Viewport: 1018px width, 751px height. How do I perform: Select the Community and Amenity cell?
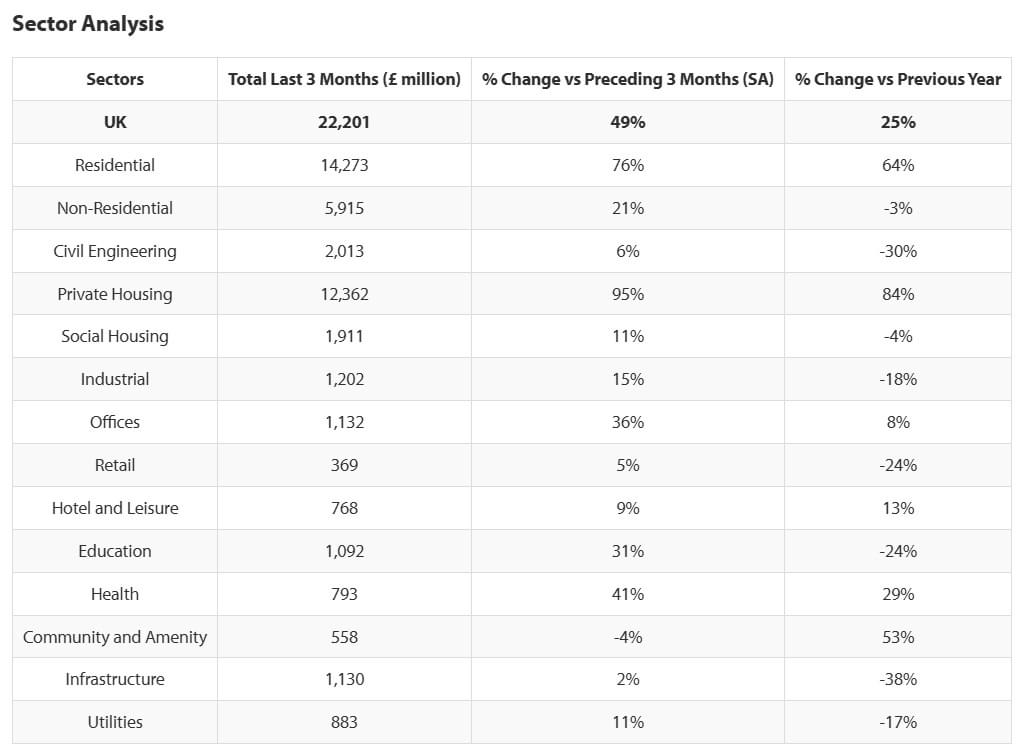tap(115, 637)
